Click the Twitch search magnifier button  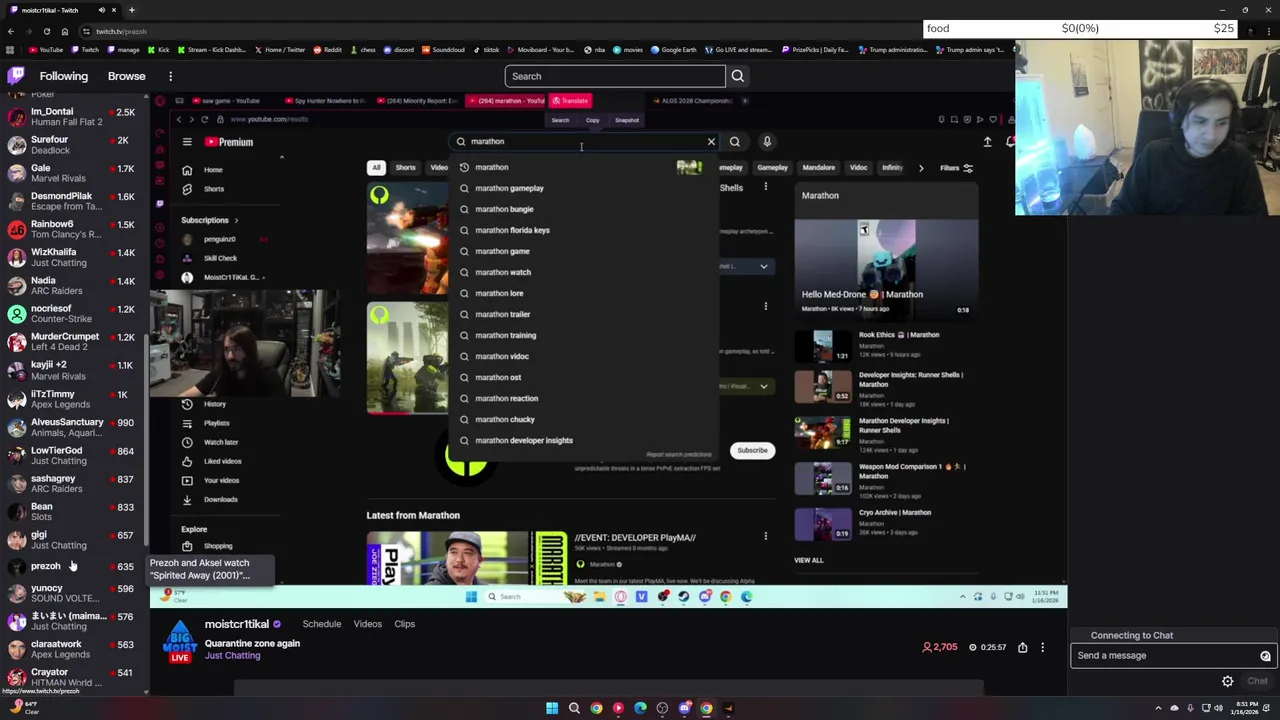(x=737, y=76)
